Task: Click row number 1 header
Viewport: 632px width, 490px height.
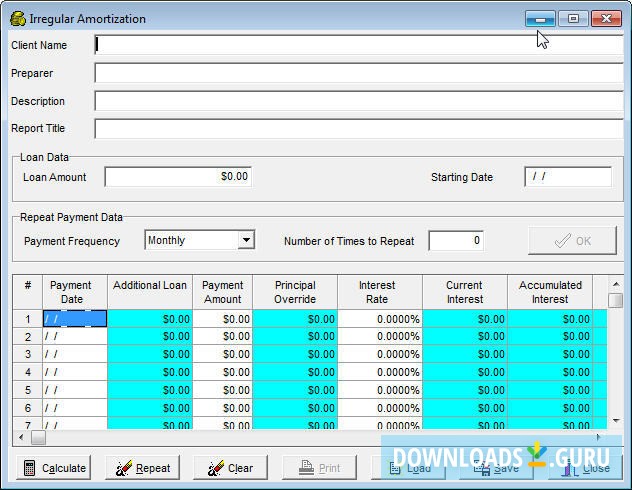Action: [x=28, y=319]
